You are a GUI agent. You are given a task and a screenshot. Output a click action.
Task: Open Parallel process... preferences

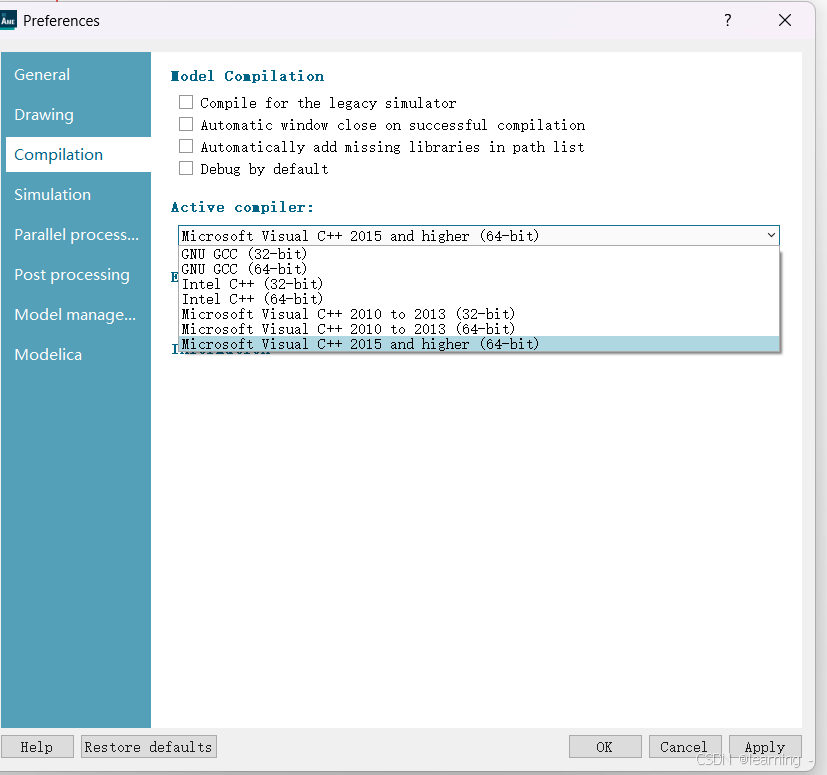click(x=76, y=235)
